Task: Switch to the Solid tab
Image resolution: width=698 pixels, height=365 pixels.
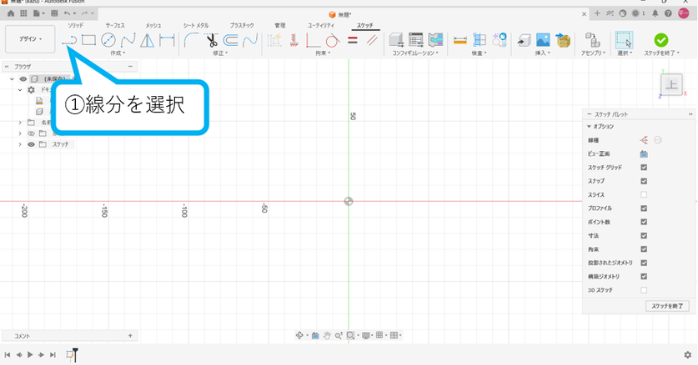Action: 76,25
